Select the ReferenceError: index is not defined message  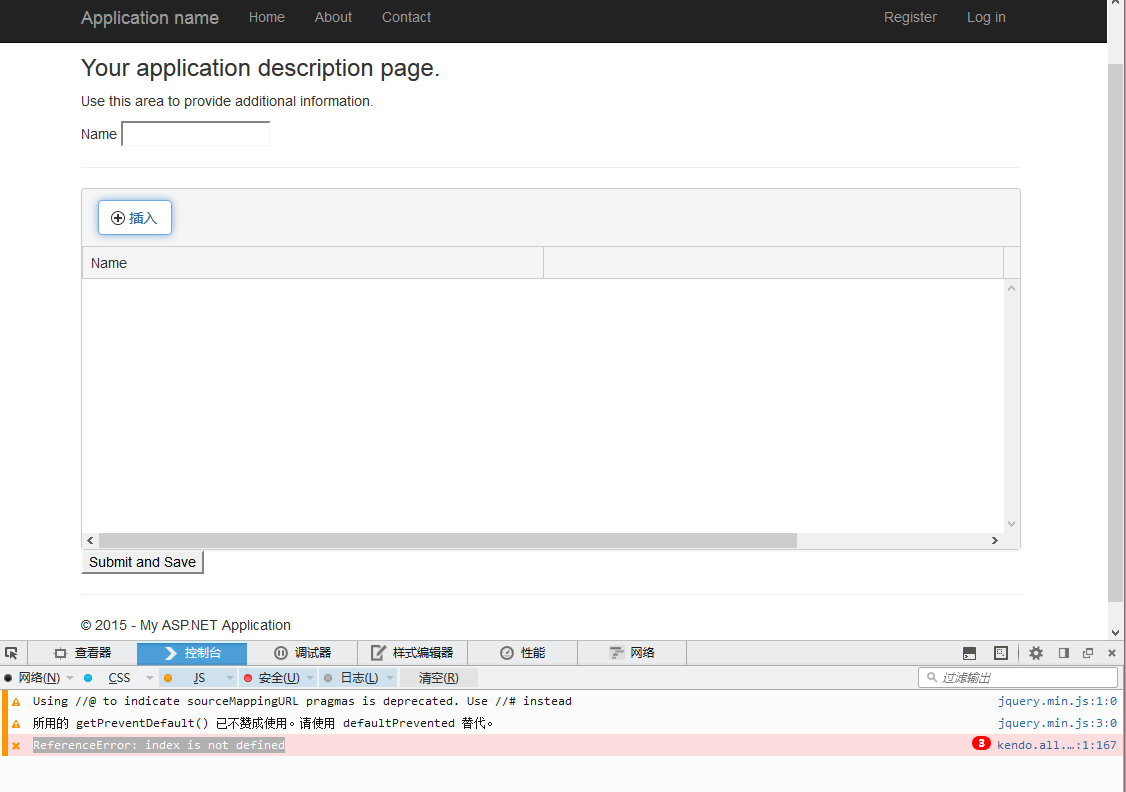tap(159, 745)
